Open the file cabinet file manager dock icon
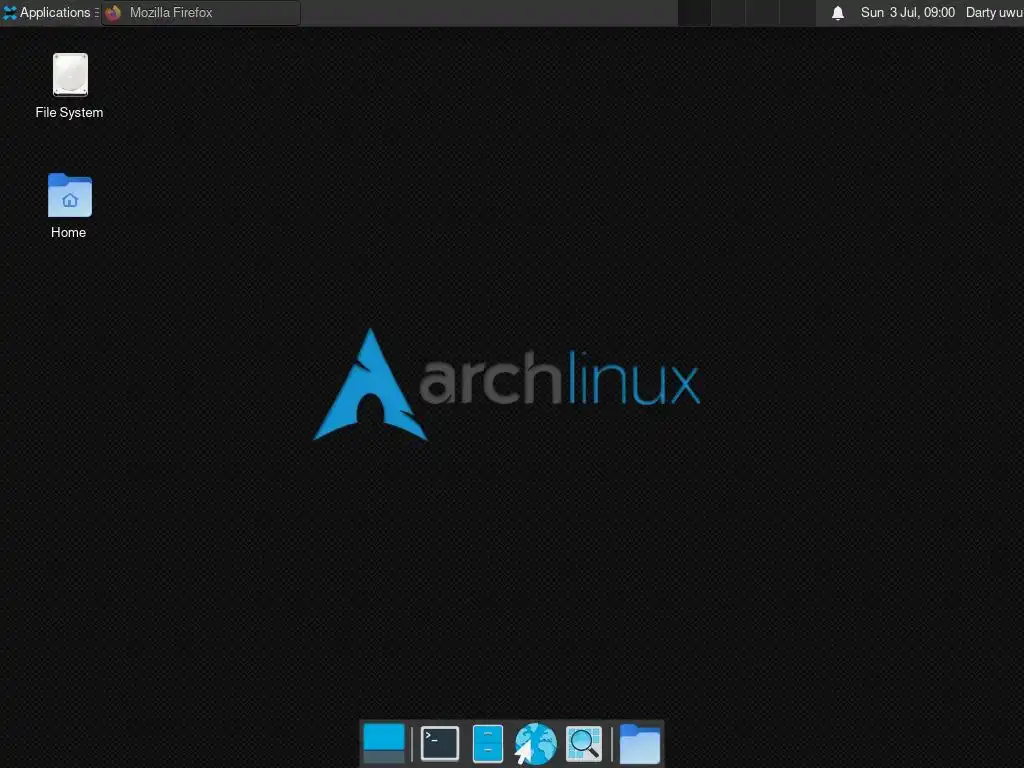This screenshot has height=768, width=1024. pyautogui.click(x=488, y=743)
